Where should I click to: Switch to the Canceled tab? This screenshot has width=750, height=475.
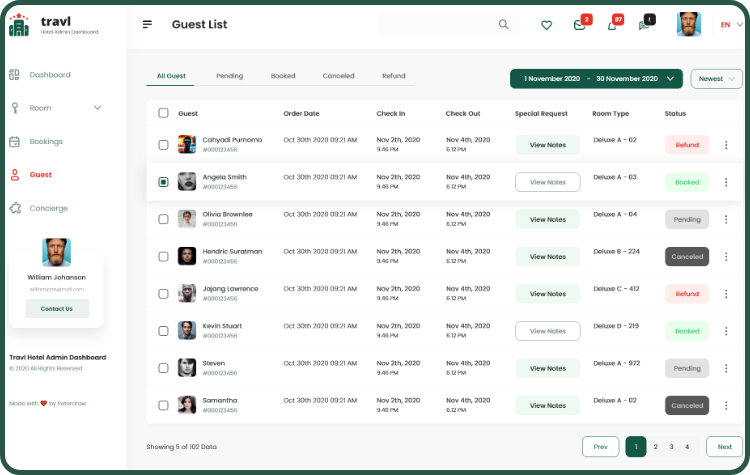[x=338, y=76]
